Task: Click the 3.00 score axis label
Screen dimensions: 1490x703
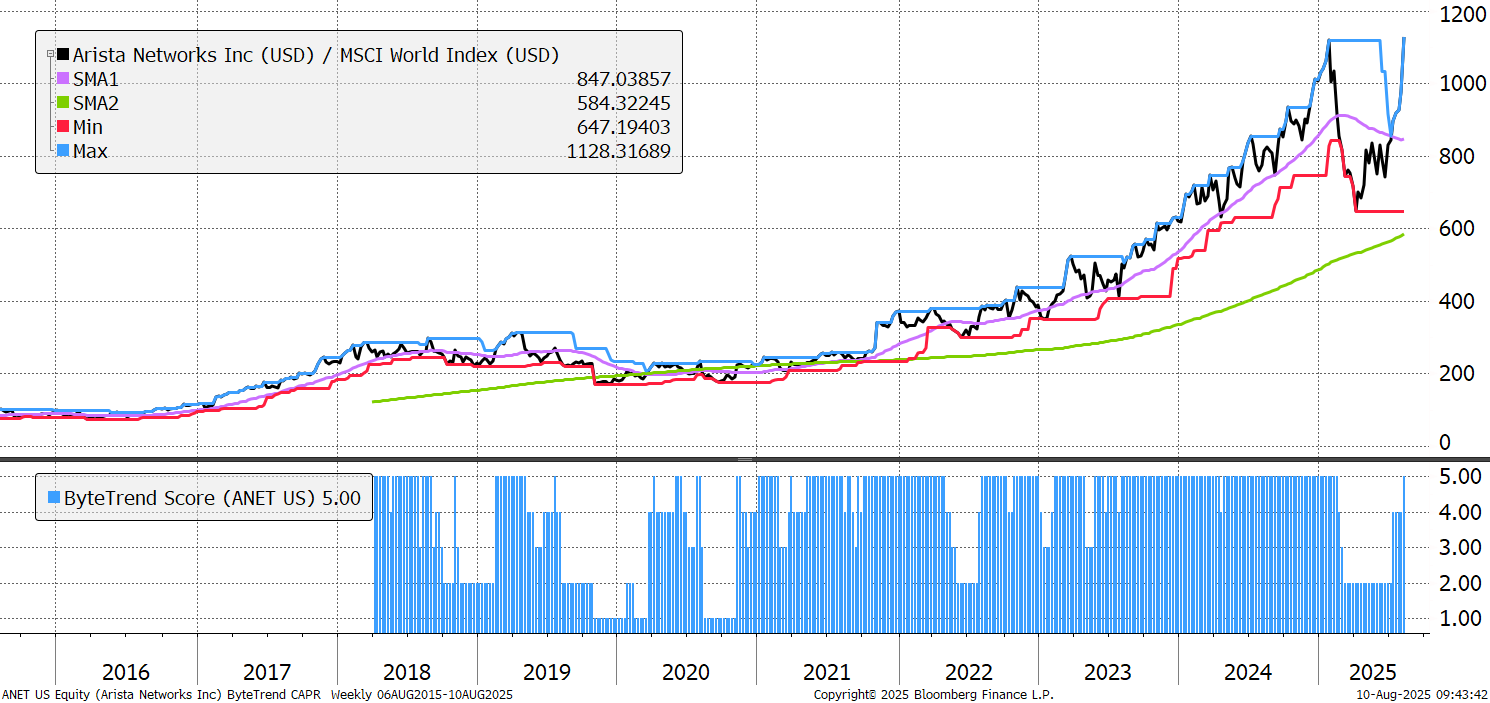Action: pos(1460,547)
